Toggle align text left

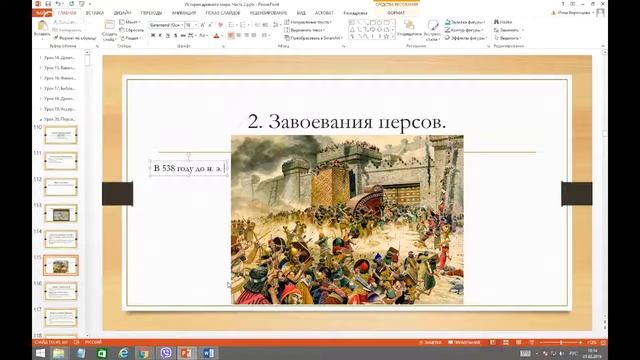coord(231,36)
